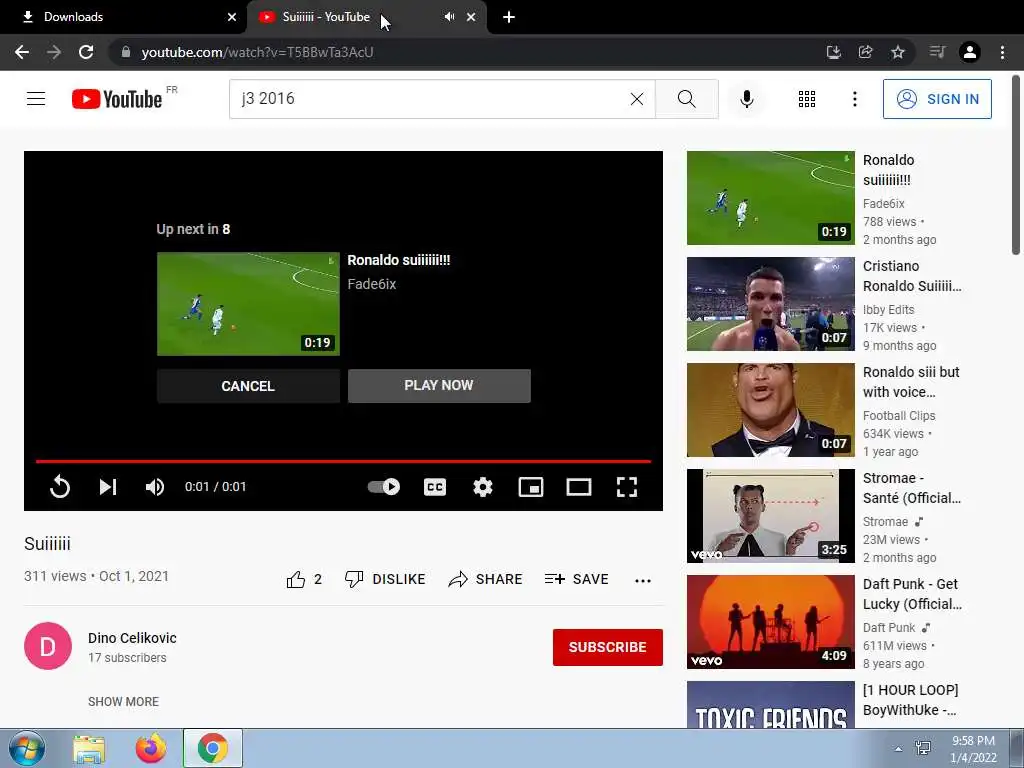Open Cristiano Ronaldo Suiiiii video thumbnail
Image resolution: width=1024 pixels, height=768 pixels.
[x=771, y=304]
